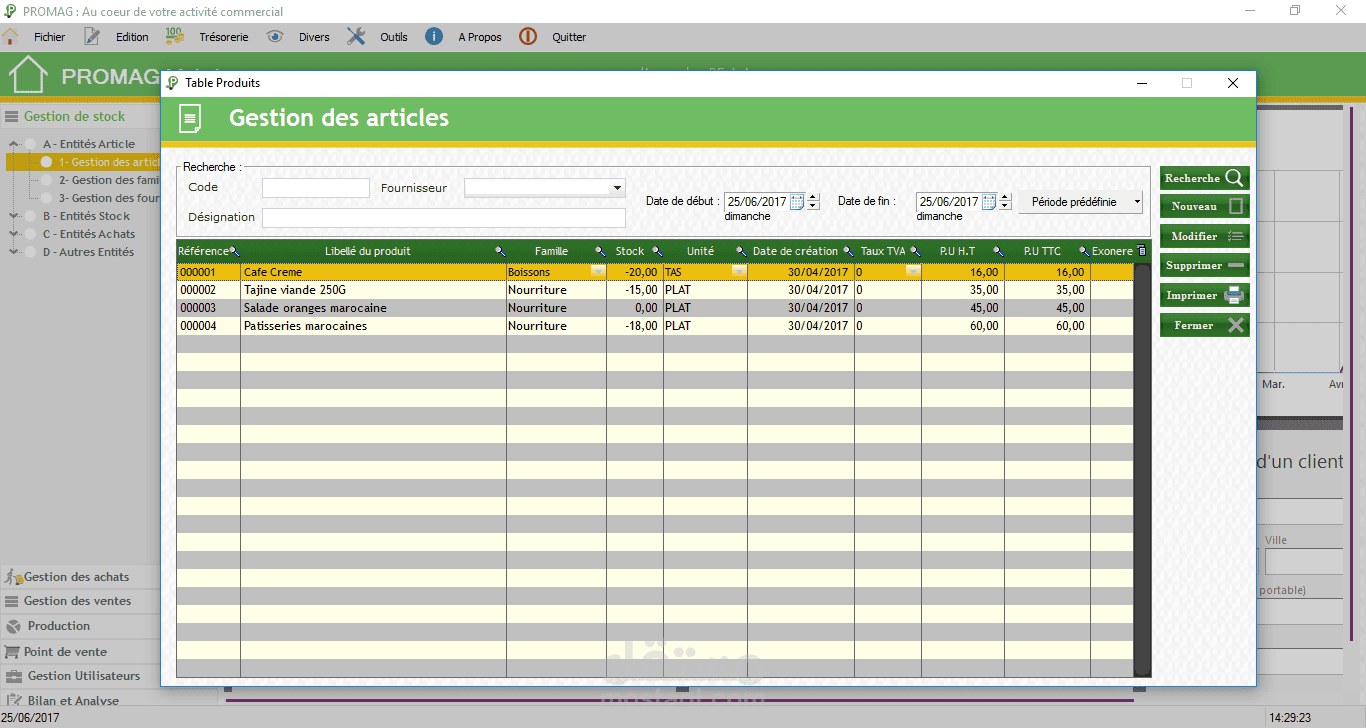The image size is (1366, 728).
Task: Click the Supprimer button
Action: click(1205, 266)
